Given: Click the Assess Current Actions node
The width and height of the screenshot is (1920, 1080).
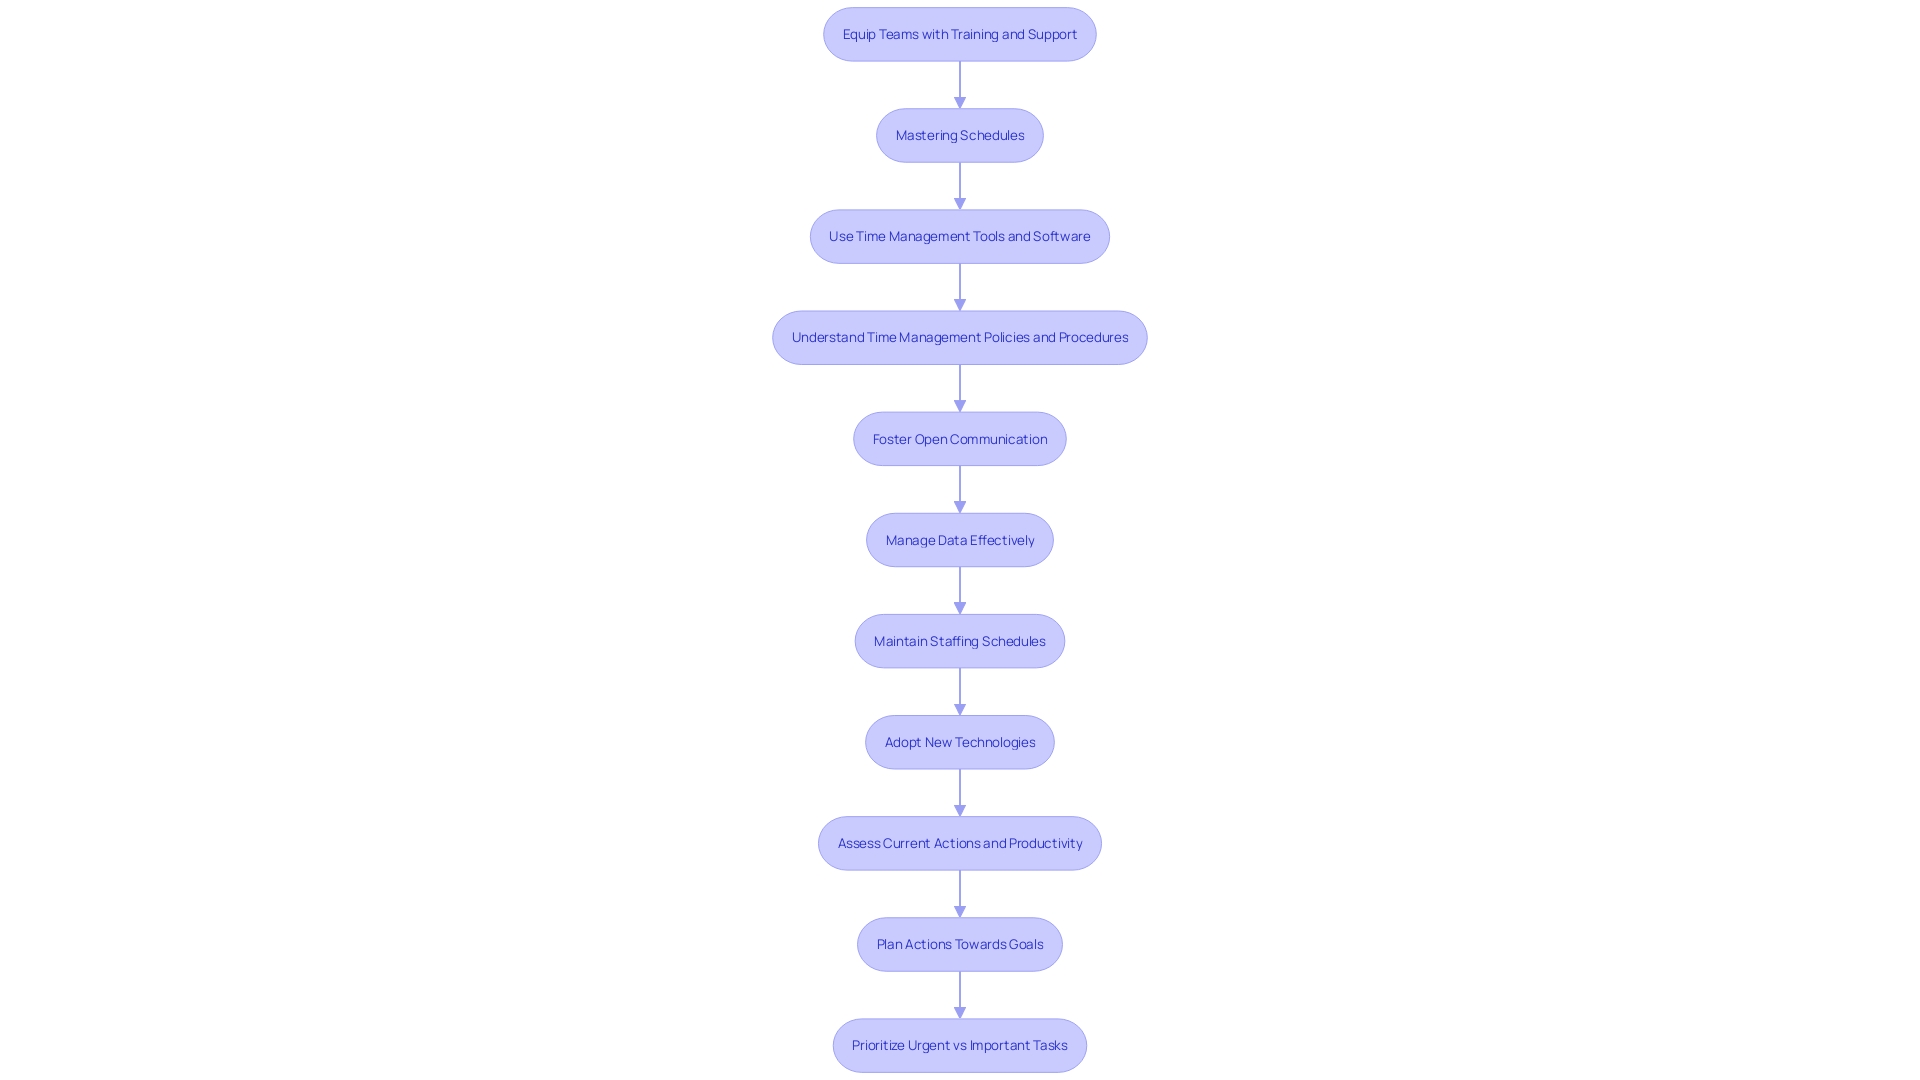Looking at the screenshot, I should click(959, 843).
